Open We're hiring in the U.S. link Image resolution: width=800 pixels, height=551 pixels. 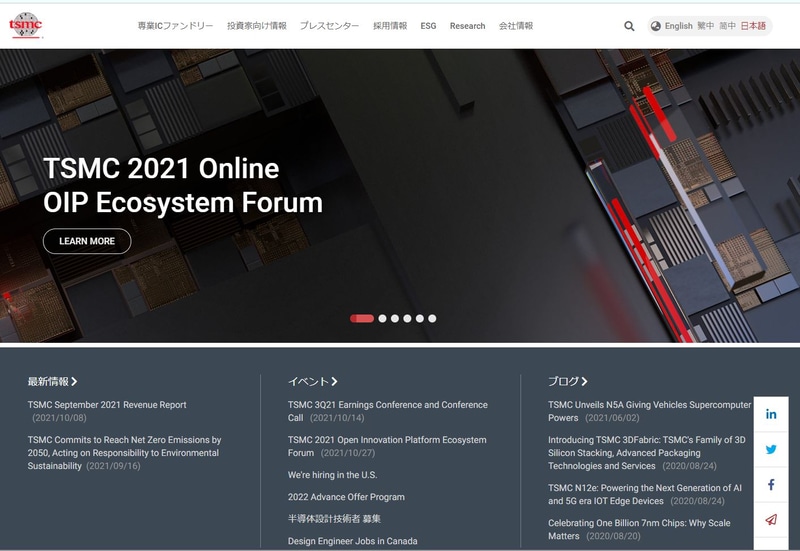pyautogui.click(x=332, y=474)
